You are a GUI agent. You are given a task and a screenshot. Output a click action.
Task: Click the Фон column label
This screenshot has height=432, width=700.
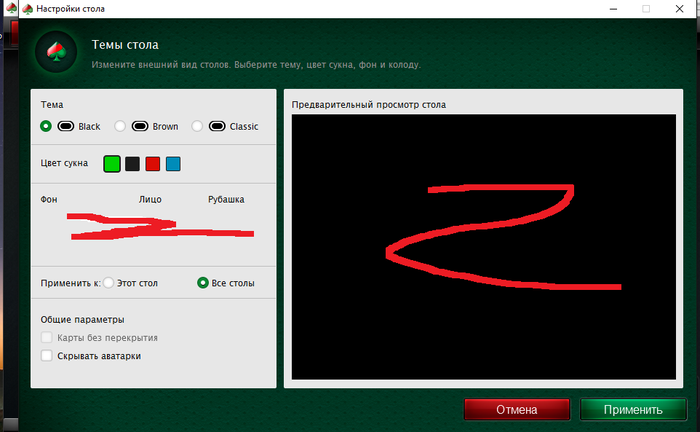pyautogui.click(x=49, y=199)
